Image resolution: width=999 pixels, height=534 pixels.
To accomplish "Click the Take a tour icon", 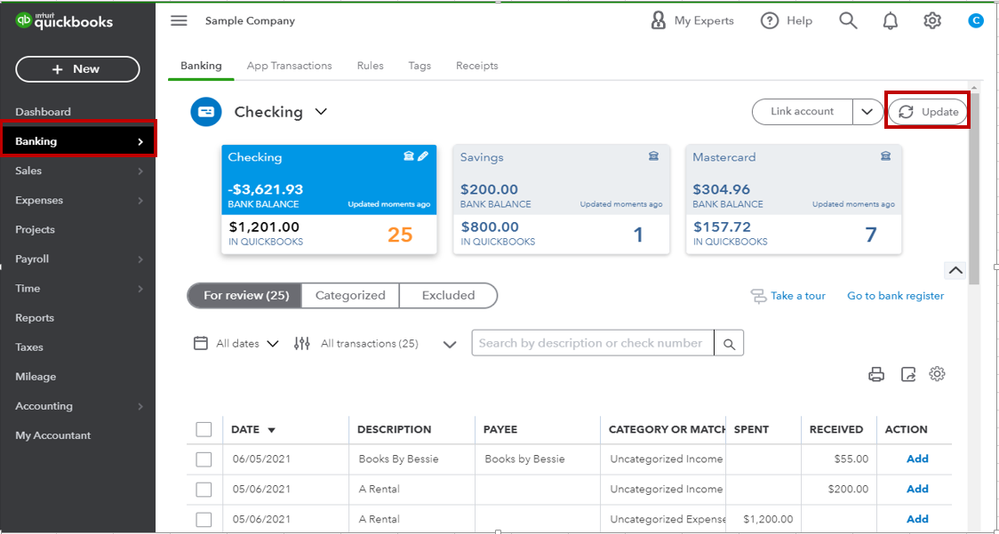I will [x=759, y=296].
